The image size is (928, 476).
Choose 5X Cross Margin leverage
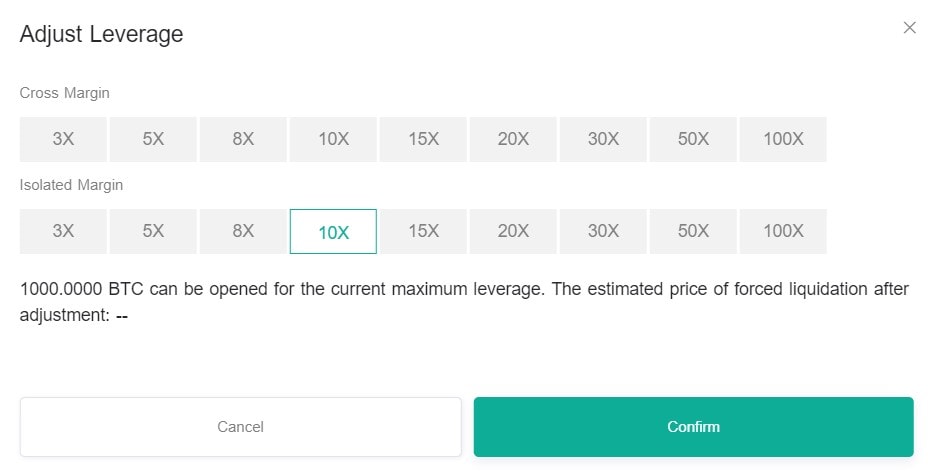point(153,139)
